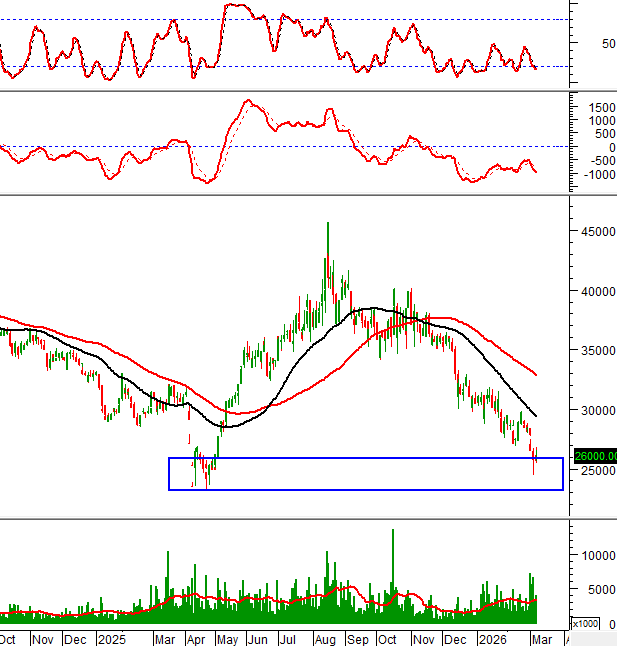Viewport: 617px width, 646px height.
Task: Click the May label on time axis
Action: (229, 638)
